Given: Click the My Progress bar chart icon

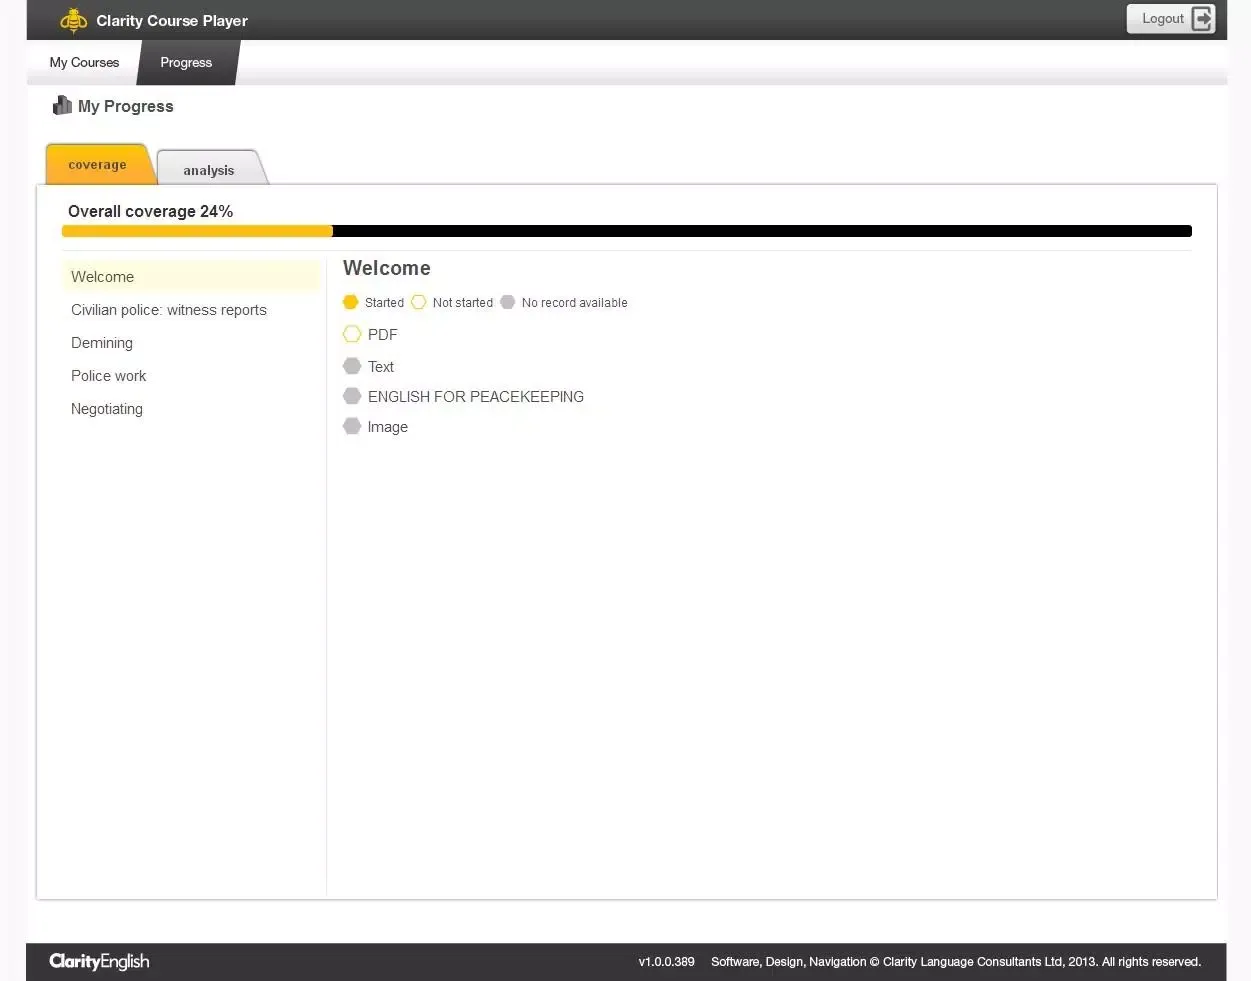Looking at the screenshot, I should point(62,105).
